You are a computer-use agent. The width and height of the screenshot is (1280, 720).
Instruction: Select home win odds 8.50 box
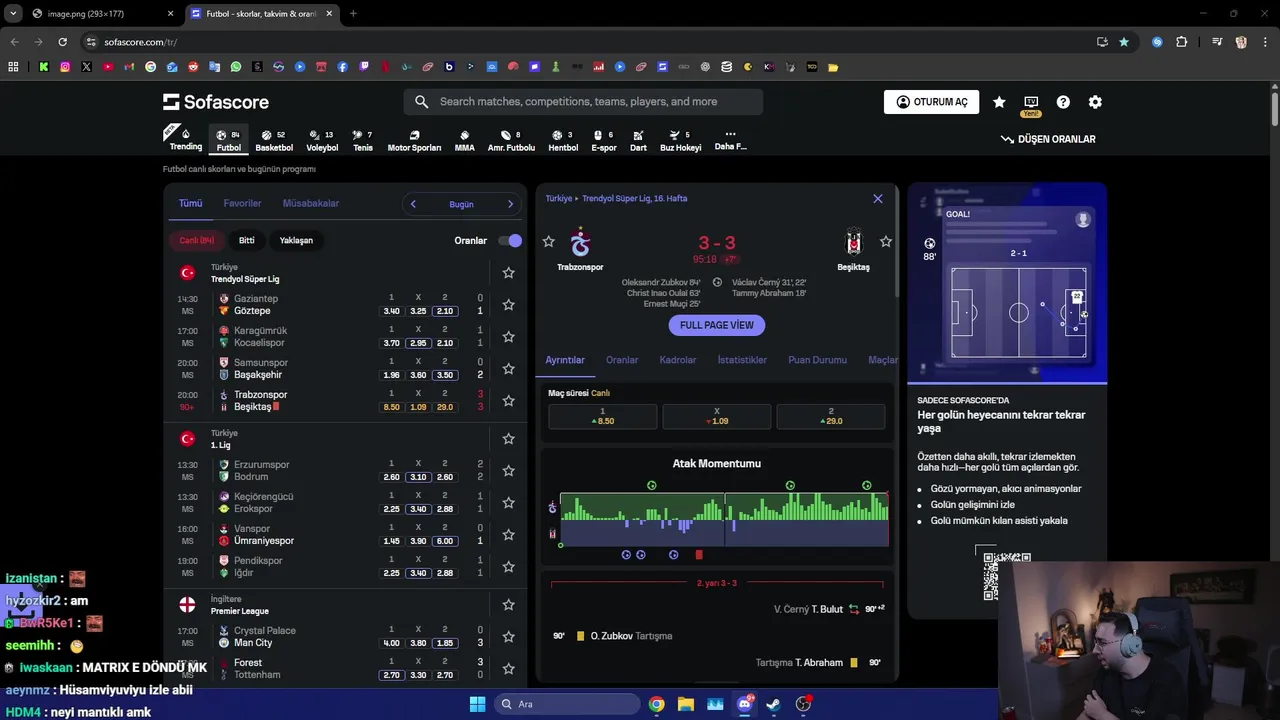coord(602,416)
